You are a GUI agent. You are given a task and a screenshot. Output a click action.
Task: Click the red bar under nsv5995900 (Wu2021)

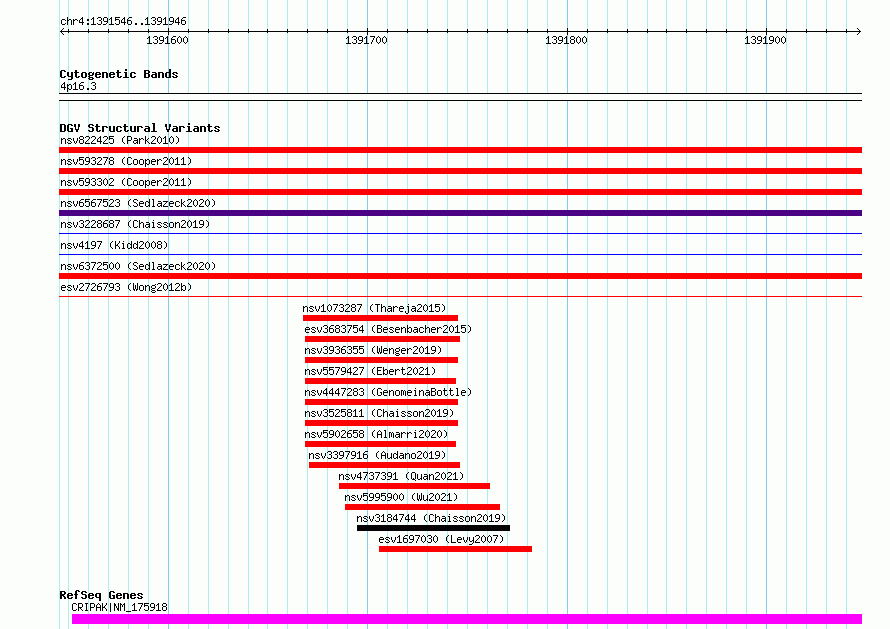coord(422,507)
